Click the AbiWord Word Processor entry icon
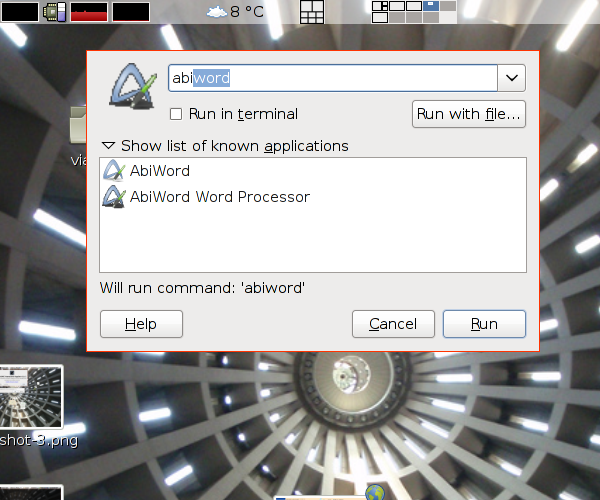 coord(113,197)
